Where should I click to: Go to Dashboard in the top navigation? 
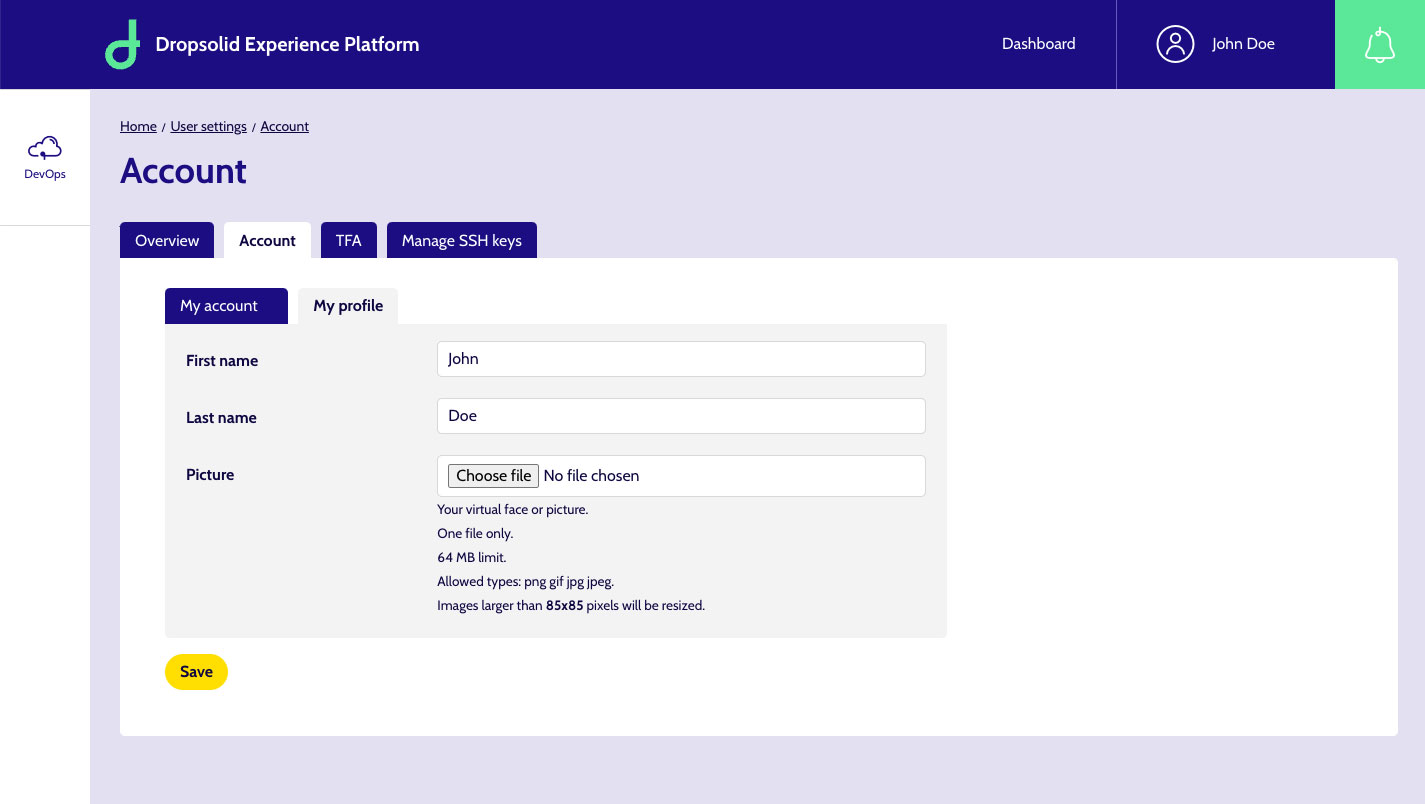coord(1039,44)
